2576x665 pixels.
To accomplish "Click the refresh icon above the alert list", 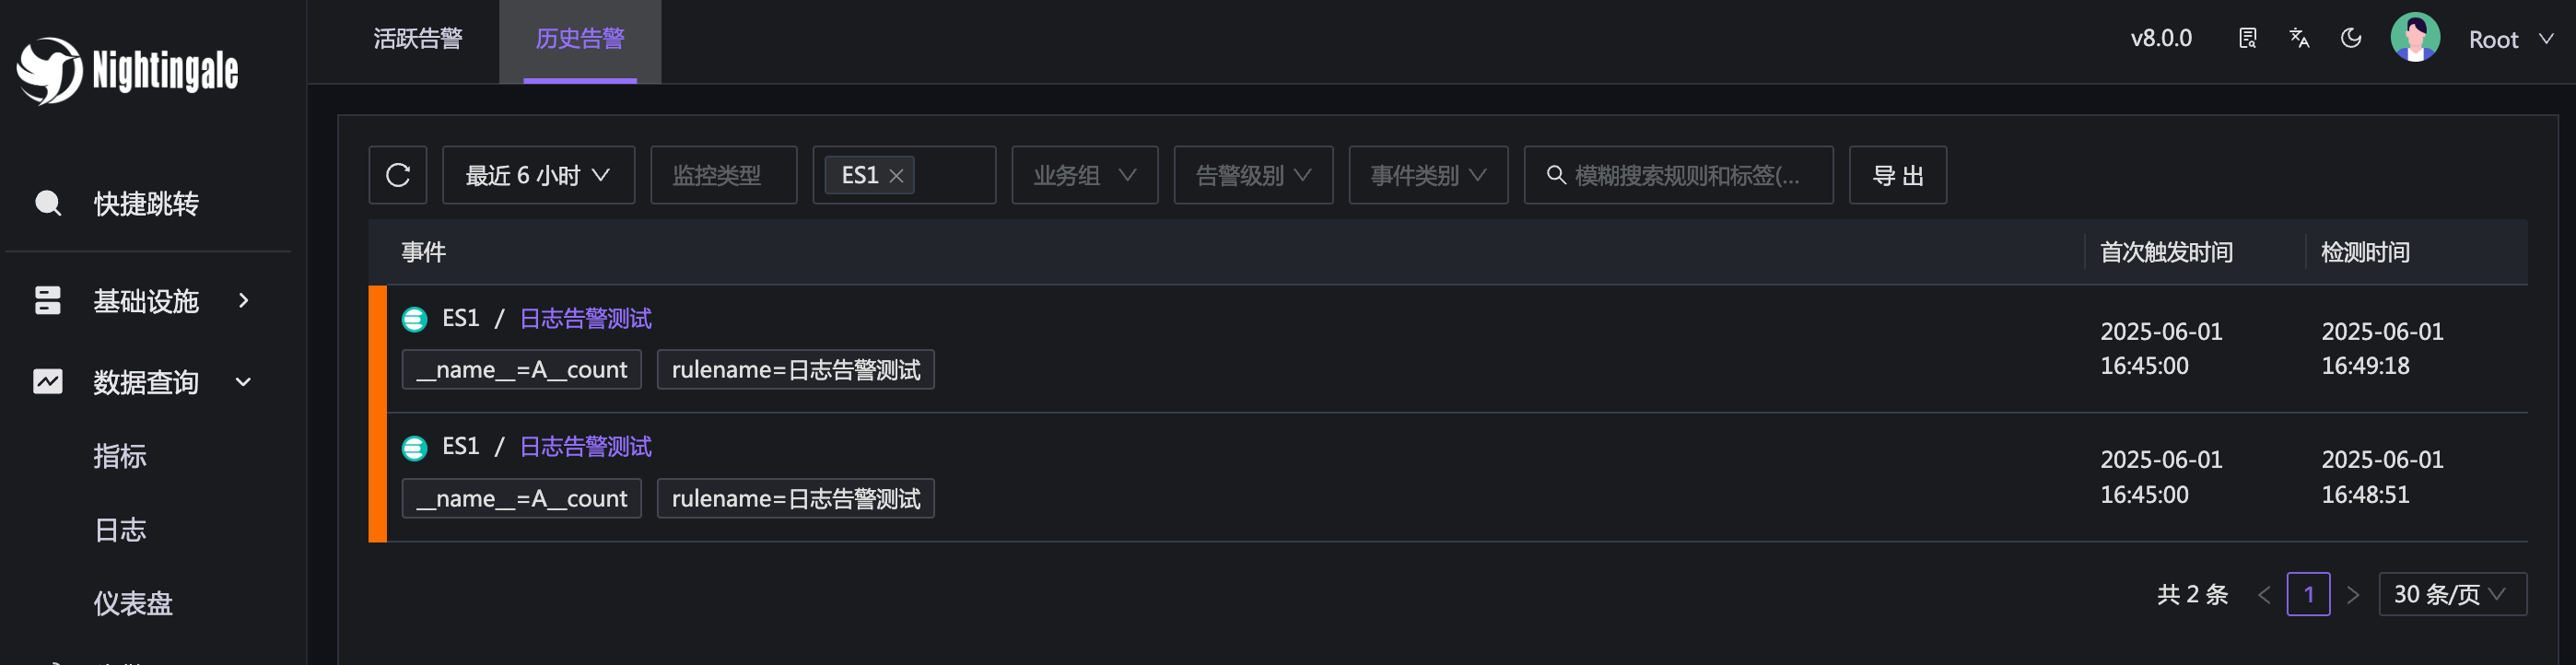I will click(x=398, y=174).
